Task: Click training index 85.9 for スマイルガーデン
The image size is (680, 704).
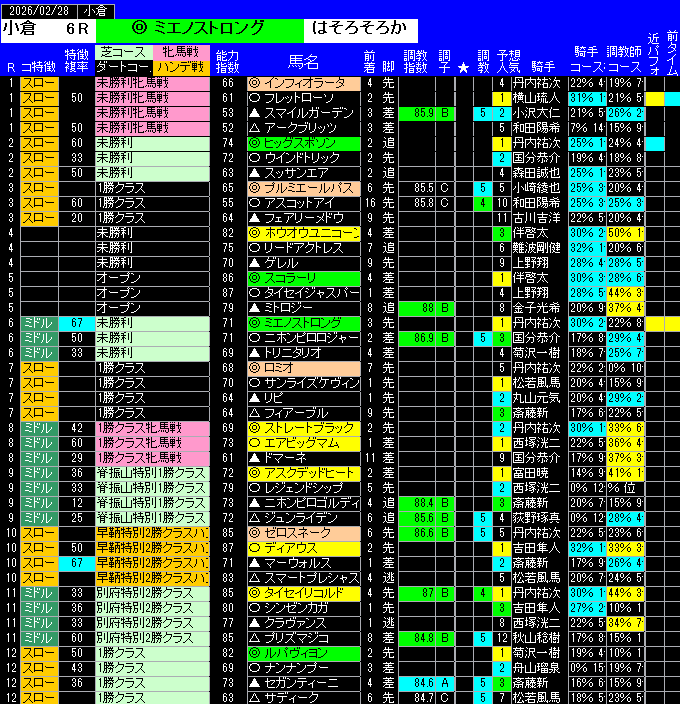Action: 417,113
